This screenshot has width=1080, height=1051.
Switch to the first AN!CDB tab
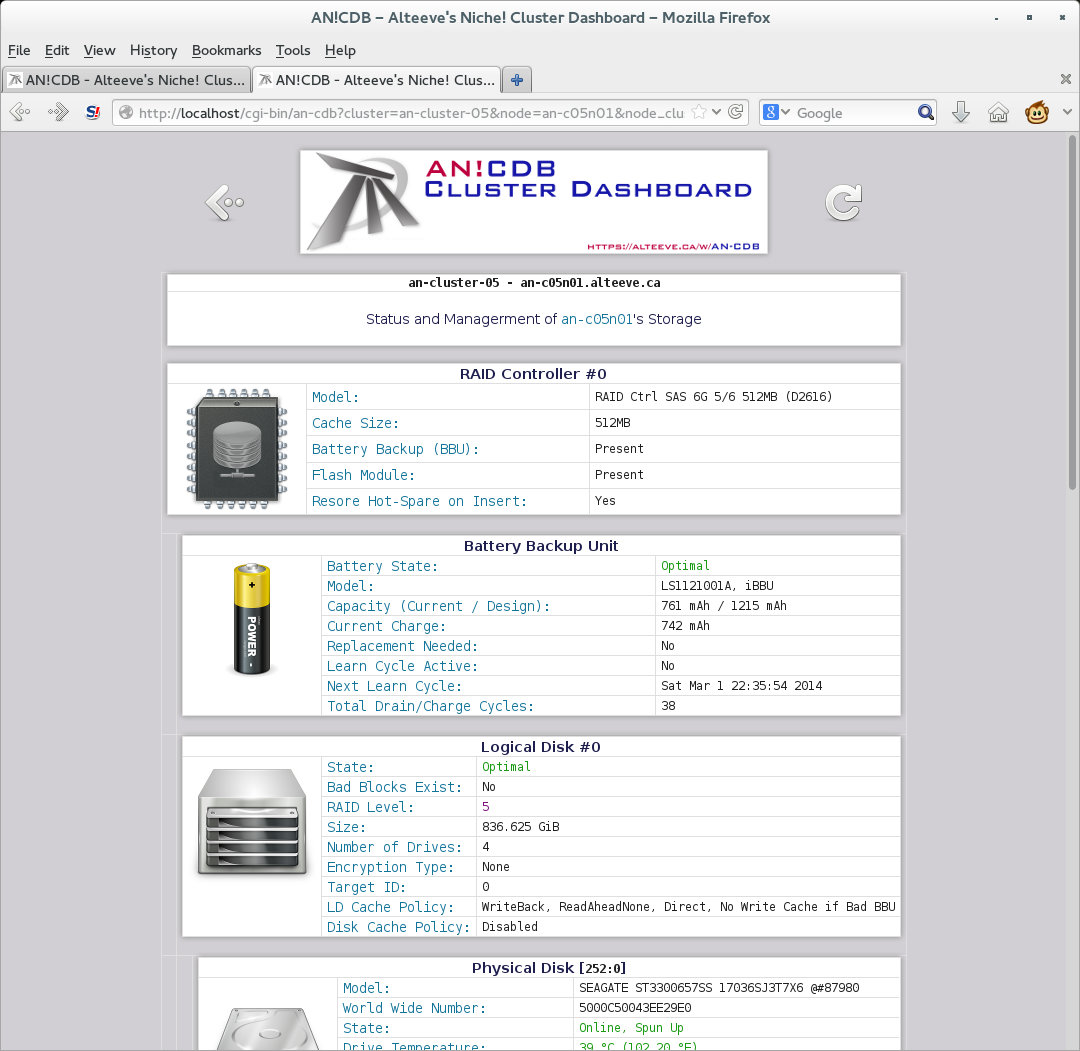(x=127, y=80)
